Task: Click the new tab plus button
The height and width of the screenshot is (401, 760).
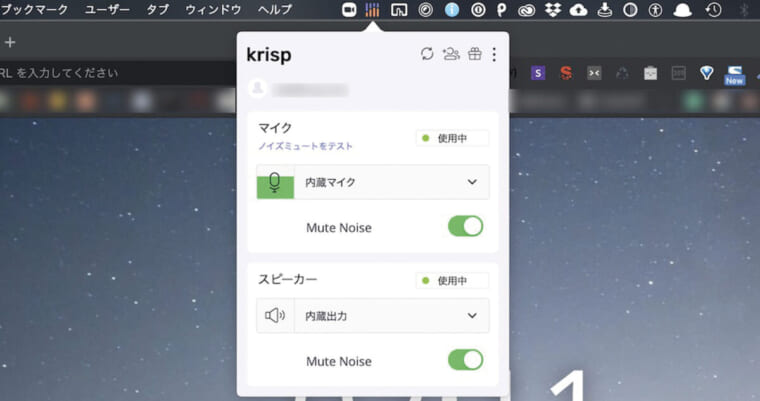Action: point(10,43)
